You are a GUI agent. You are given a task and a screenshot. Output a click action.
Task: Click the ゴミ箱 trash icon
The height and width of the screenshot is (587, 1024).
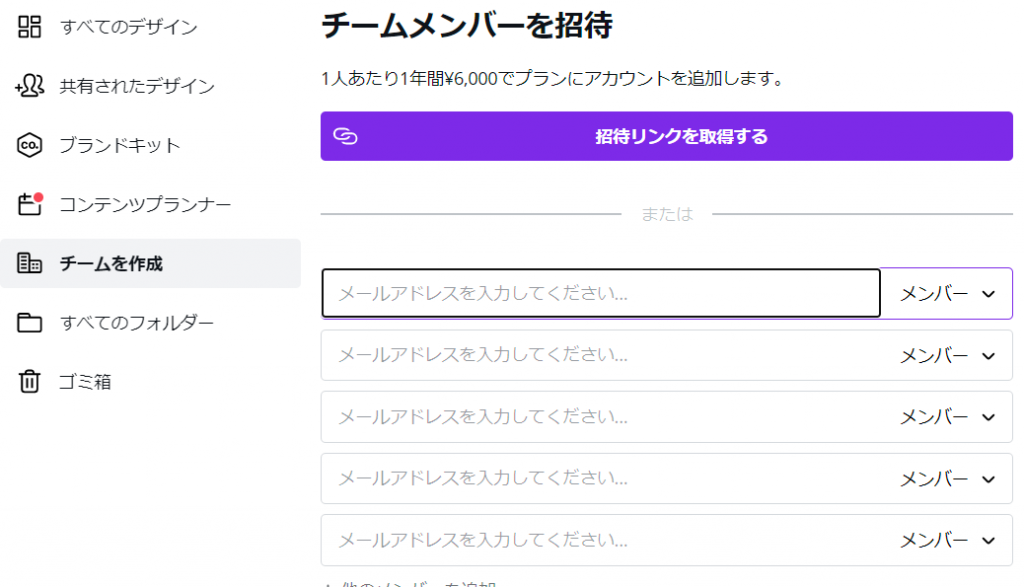point(30,381)
